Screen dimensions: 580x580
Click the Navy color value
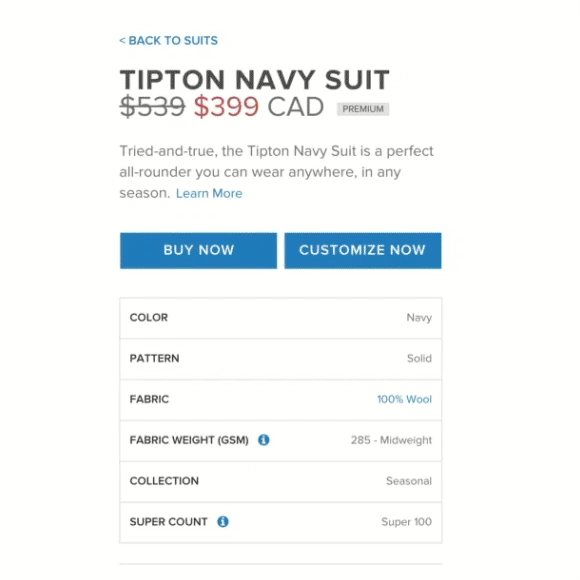(419, 318)
